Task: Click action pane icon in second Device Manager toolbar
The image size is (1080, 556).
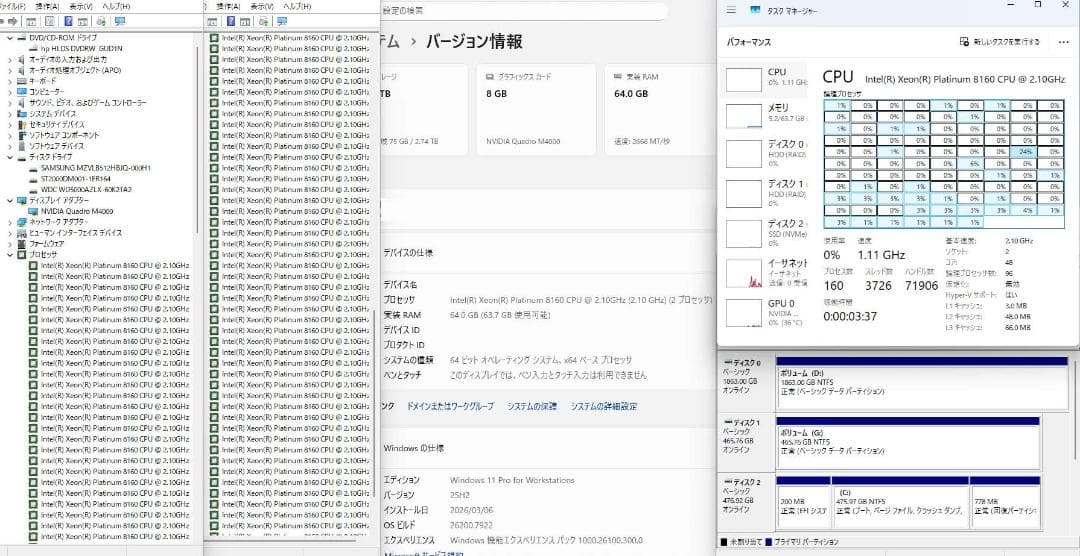Action: click(x=245, y=21)
